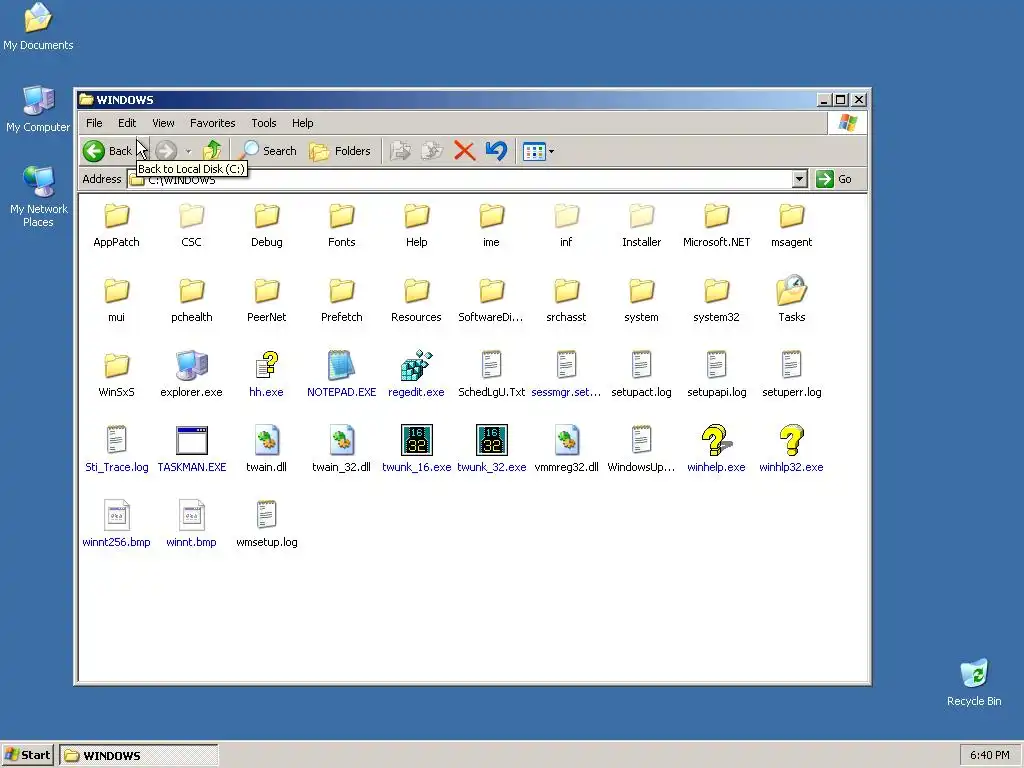Select the Tasks scheduled folder icon

[792, 291]
